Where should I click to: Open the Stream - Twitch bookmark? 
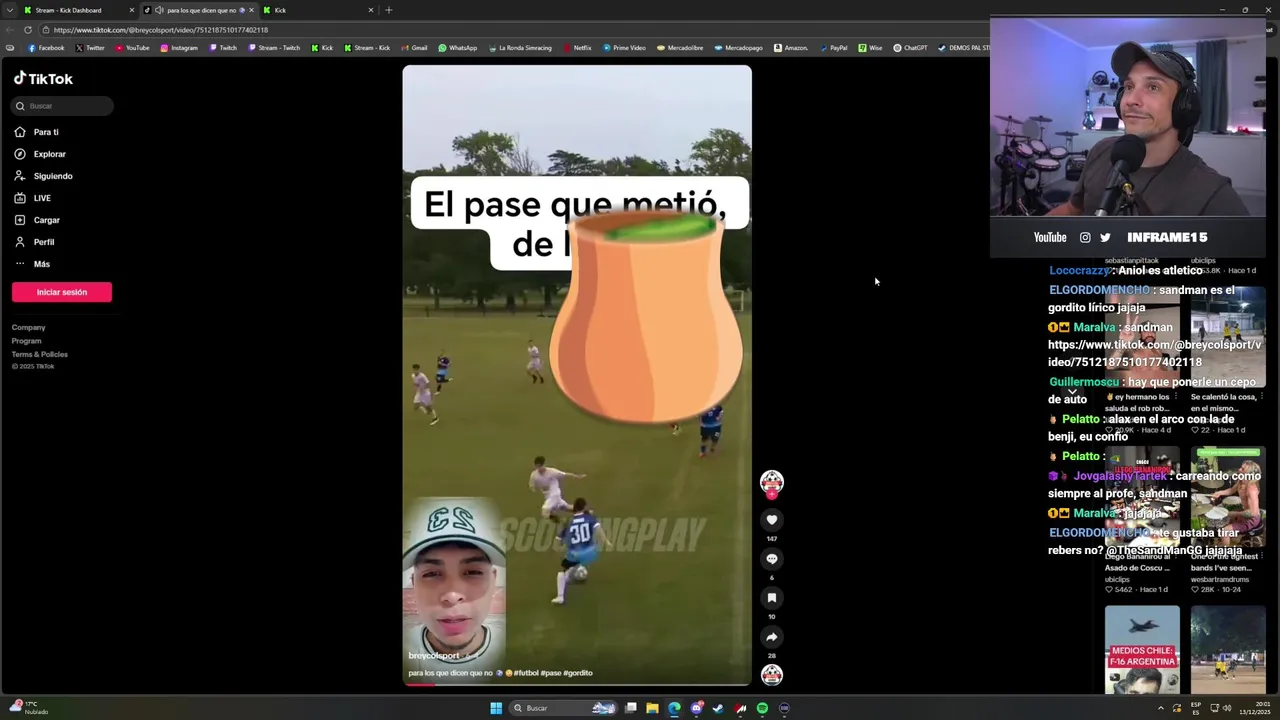click(x=273, y=48)
